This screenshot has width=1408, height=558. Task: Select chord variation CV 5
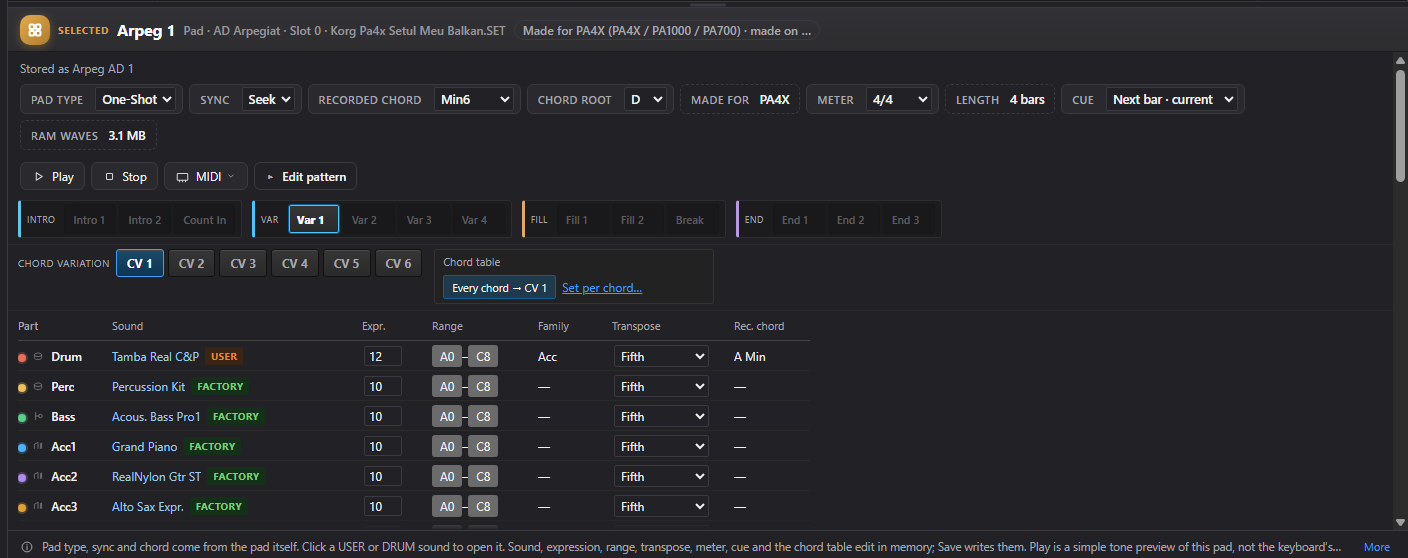(346, 264)
